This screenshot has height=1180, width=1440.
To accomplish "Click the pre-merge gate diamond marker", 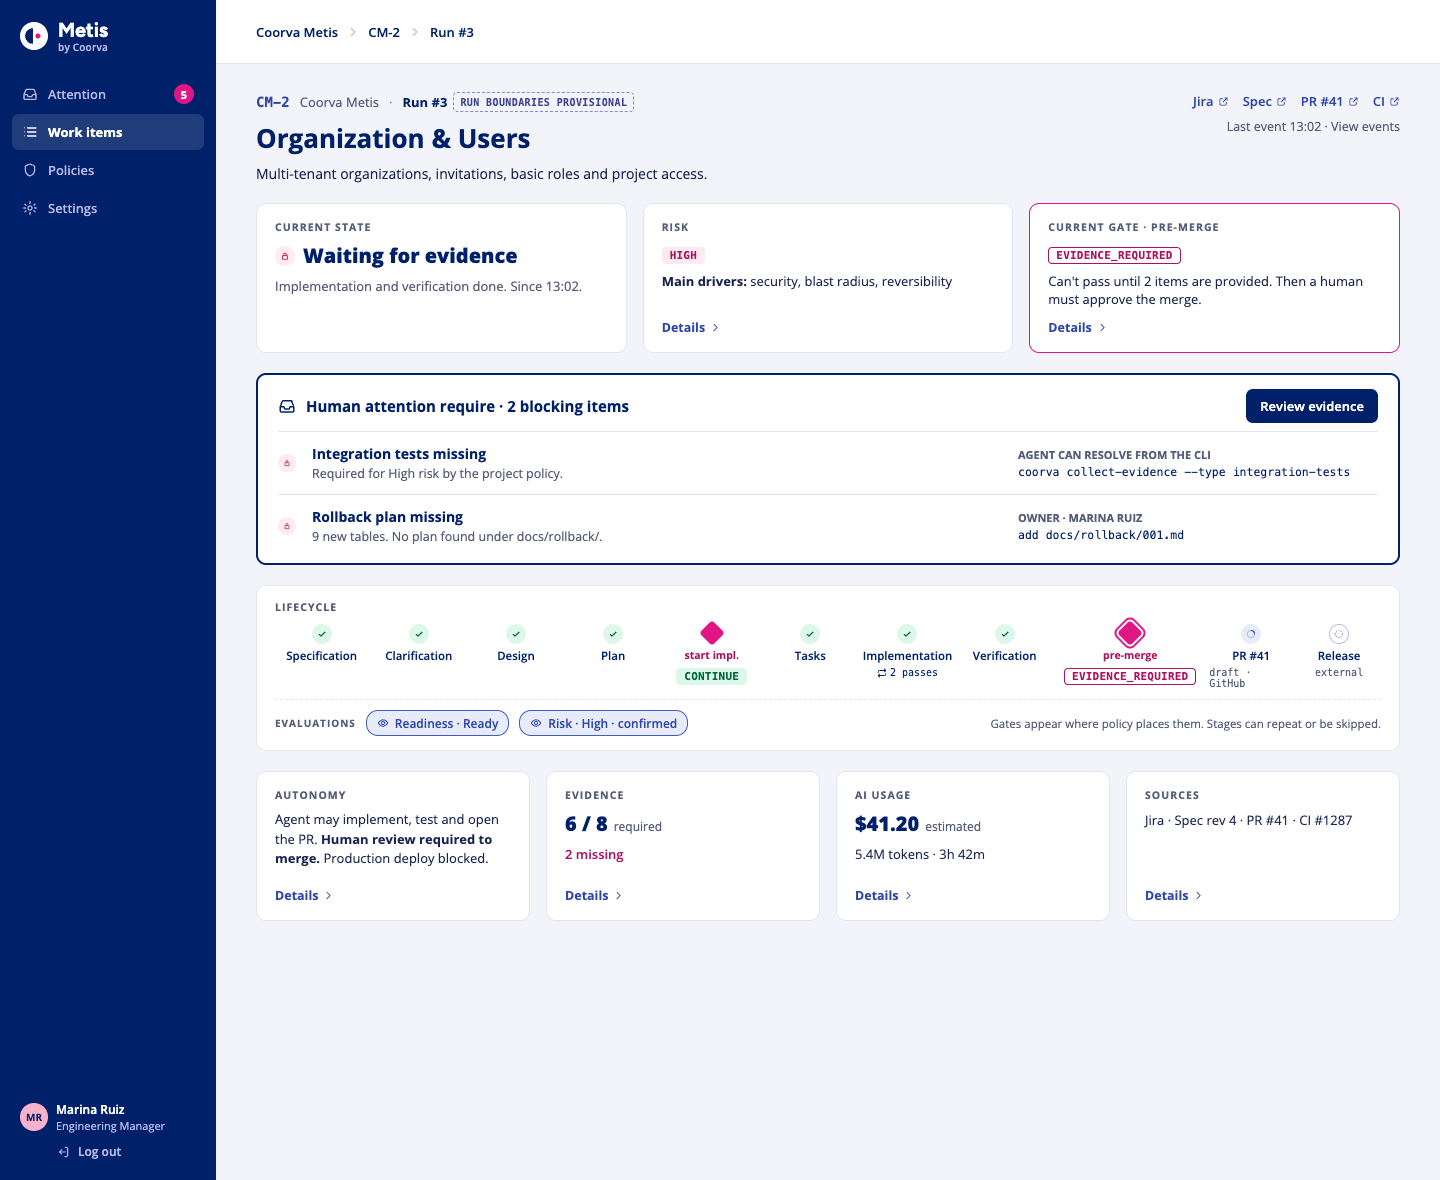I will point(1130,633).
